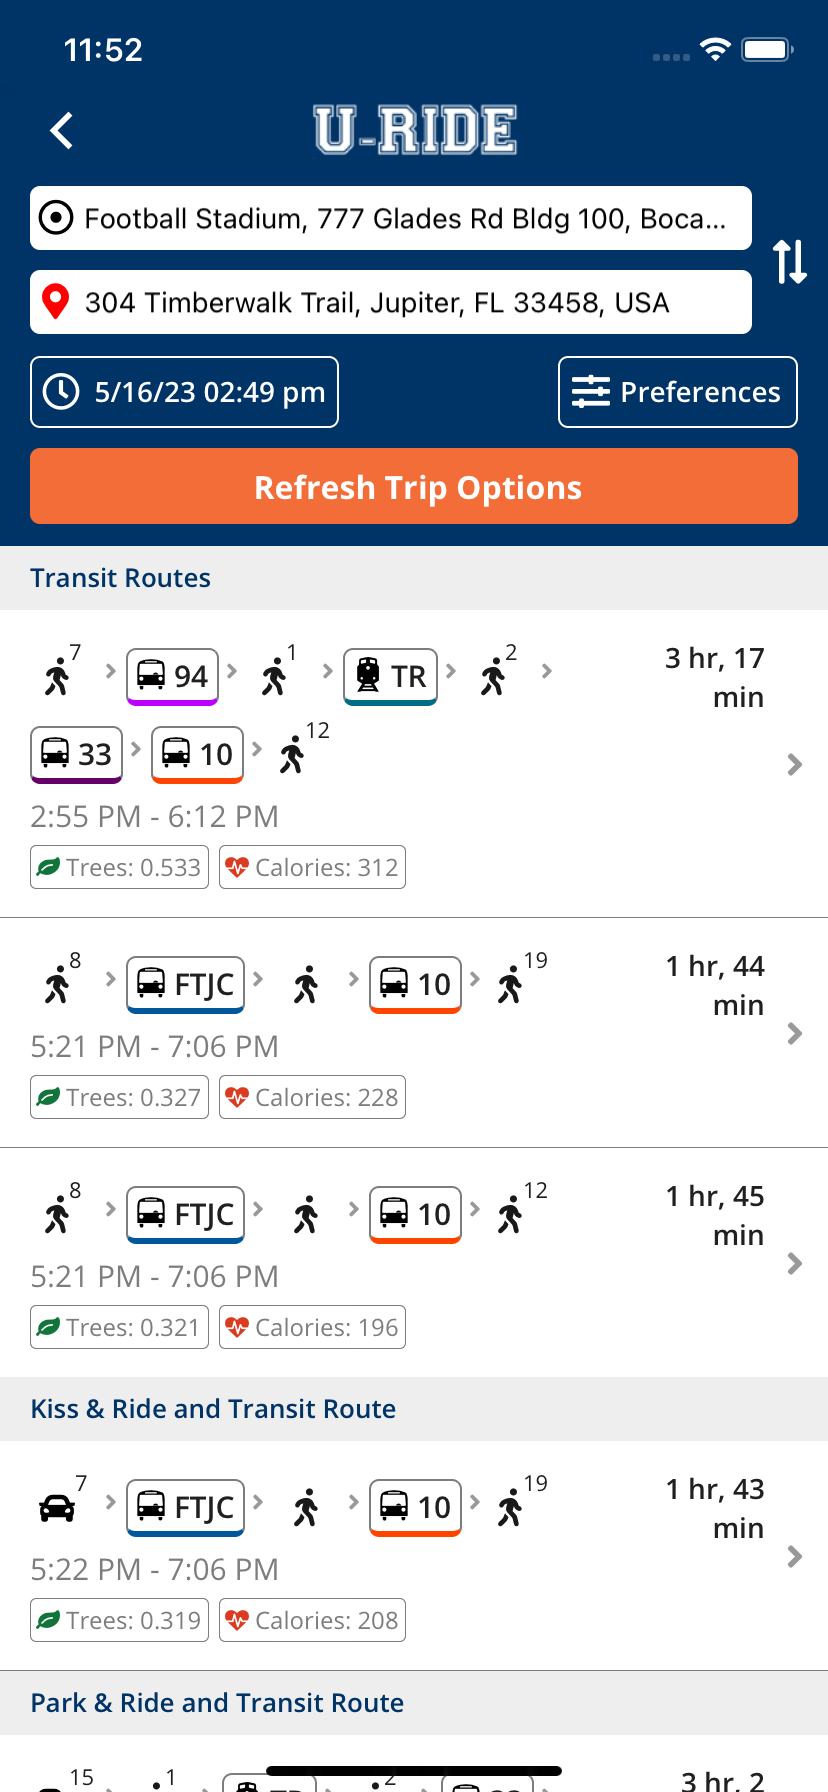Tap the Trees: 0.533 leaf badge
The width and height of the screenshot is (828, 1792).
(x=119, y=868)
